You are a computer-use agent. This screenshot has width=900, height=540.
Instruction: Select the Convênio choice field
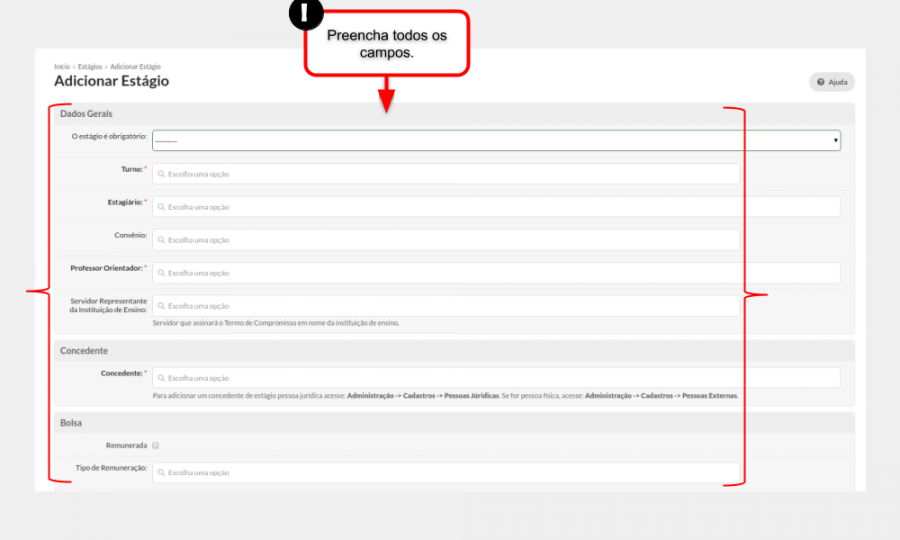[446, 240]
